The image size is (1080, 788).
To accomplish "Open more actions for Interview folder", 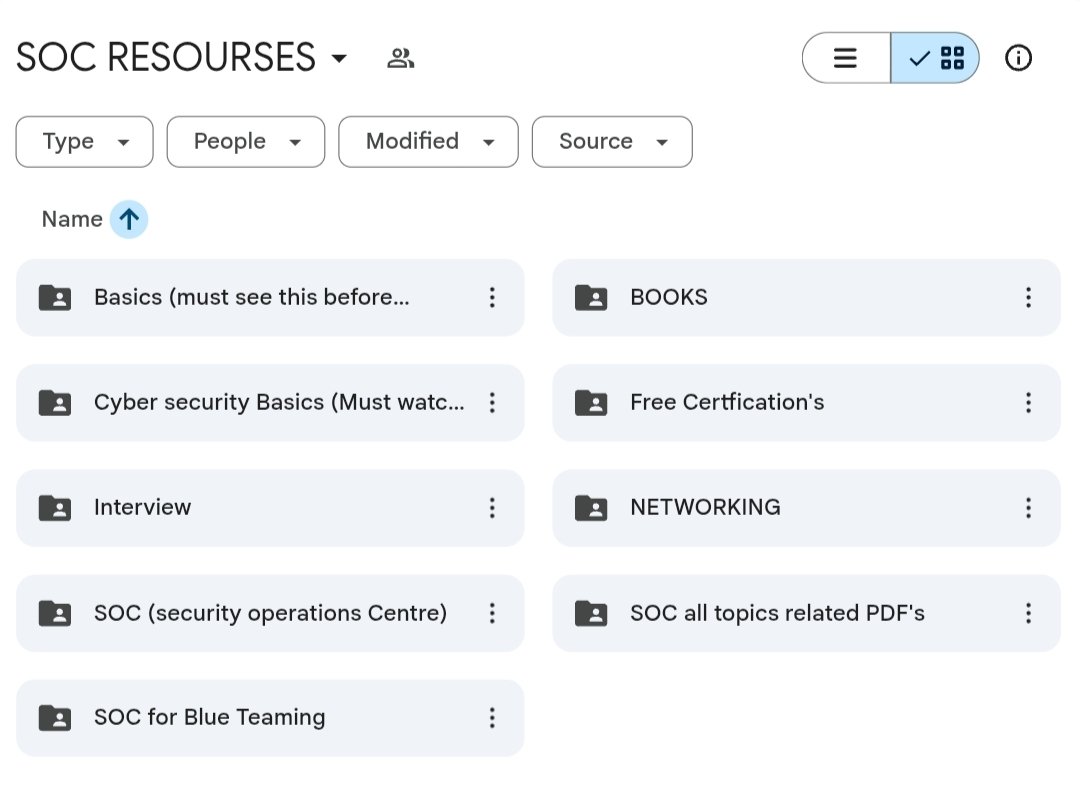I will pyautogui.click(x=492, y=508).
